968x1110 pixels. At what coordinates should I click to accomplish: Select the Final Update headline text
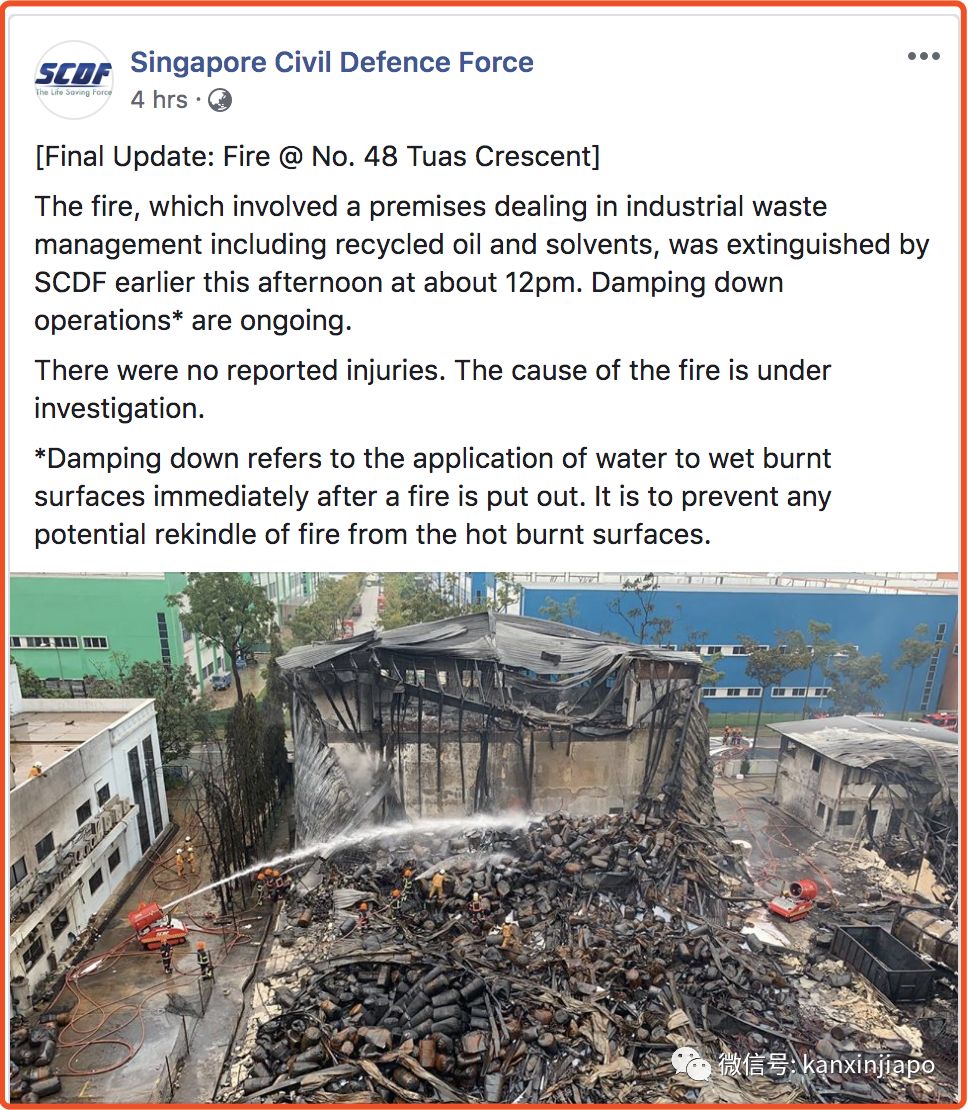coord(317,156)
